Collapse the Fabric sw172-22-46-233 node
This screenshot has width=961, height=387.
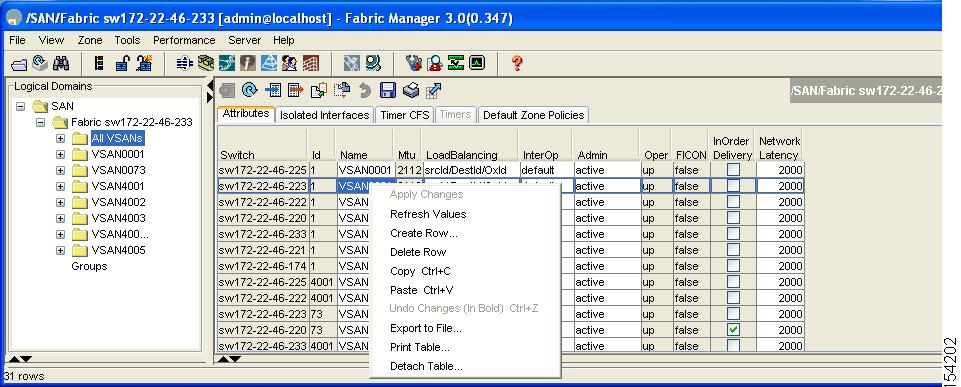40,122
